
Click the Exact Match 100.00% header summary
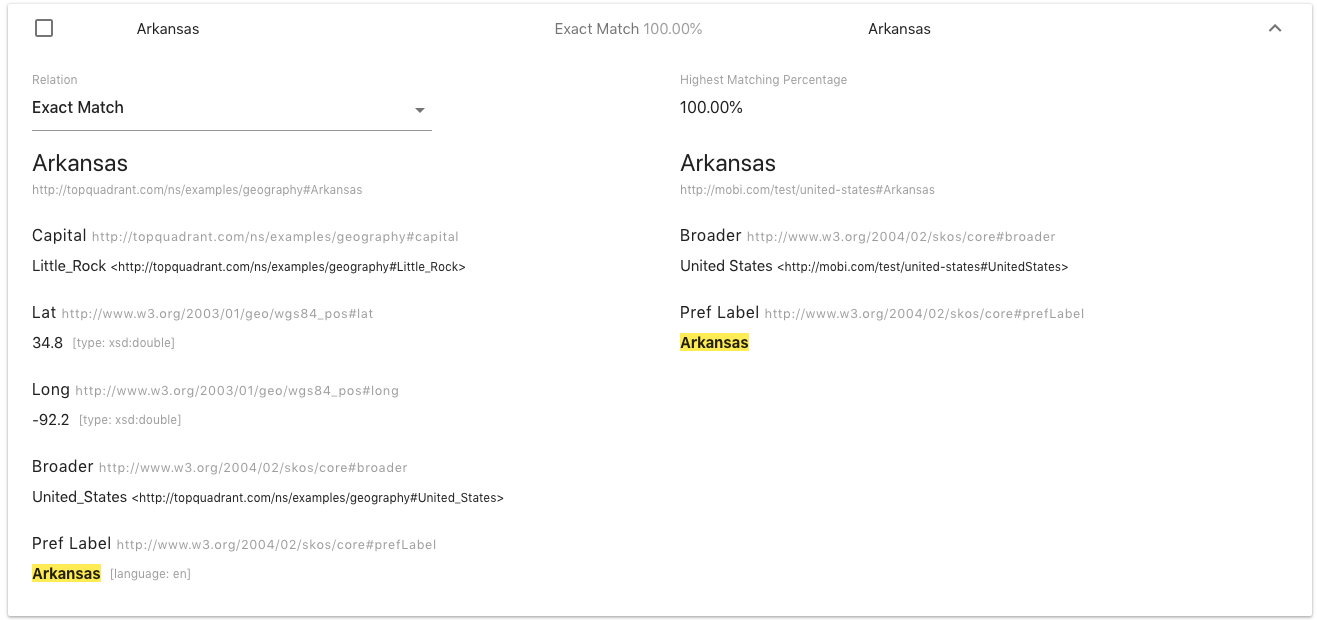tap(628, 29)
